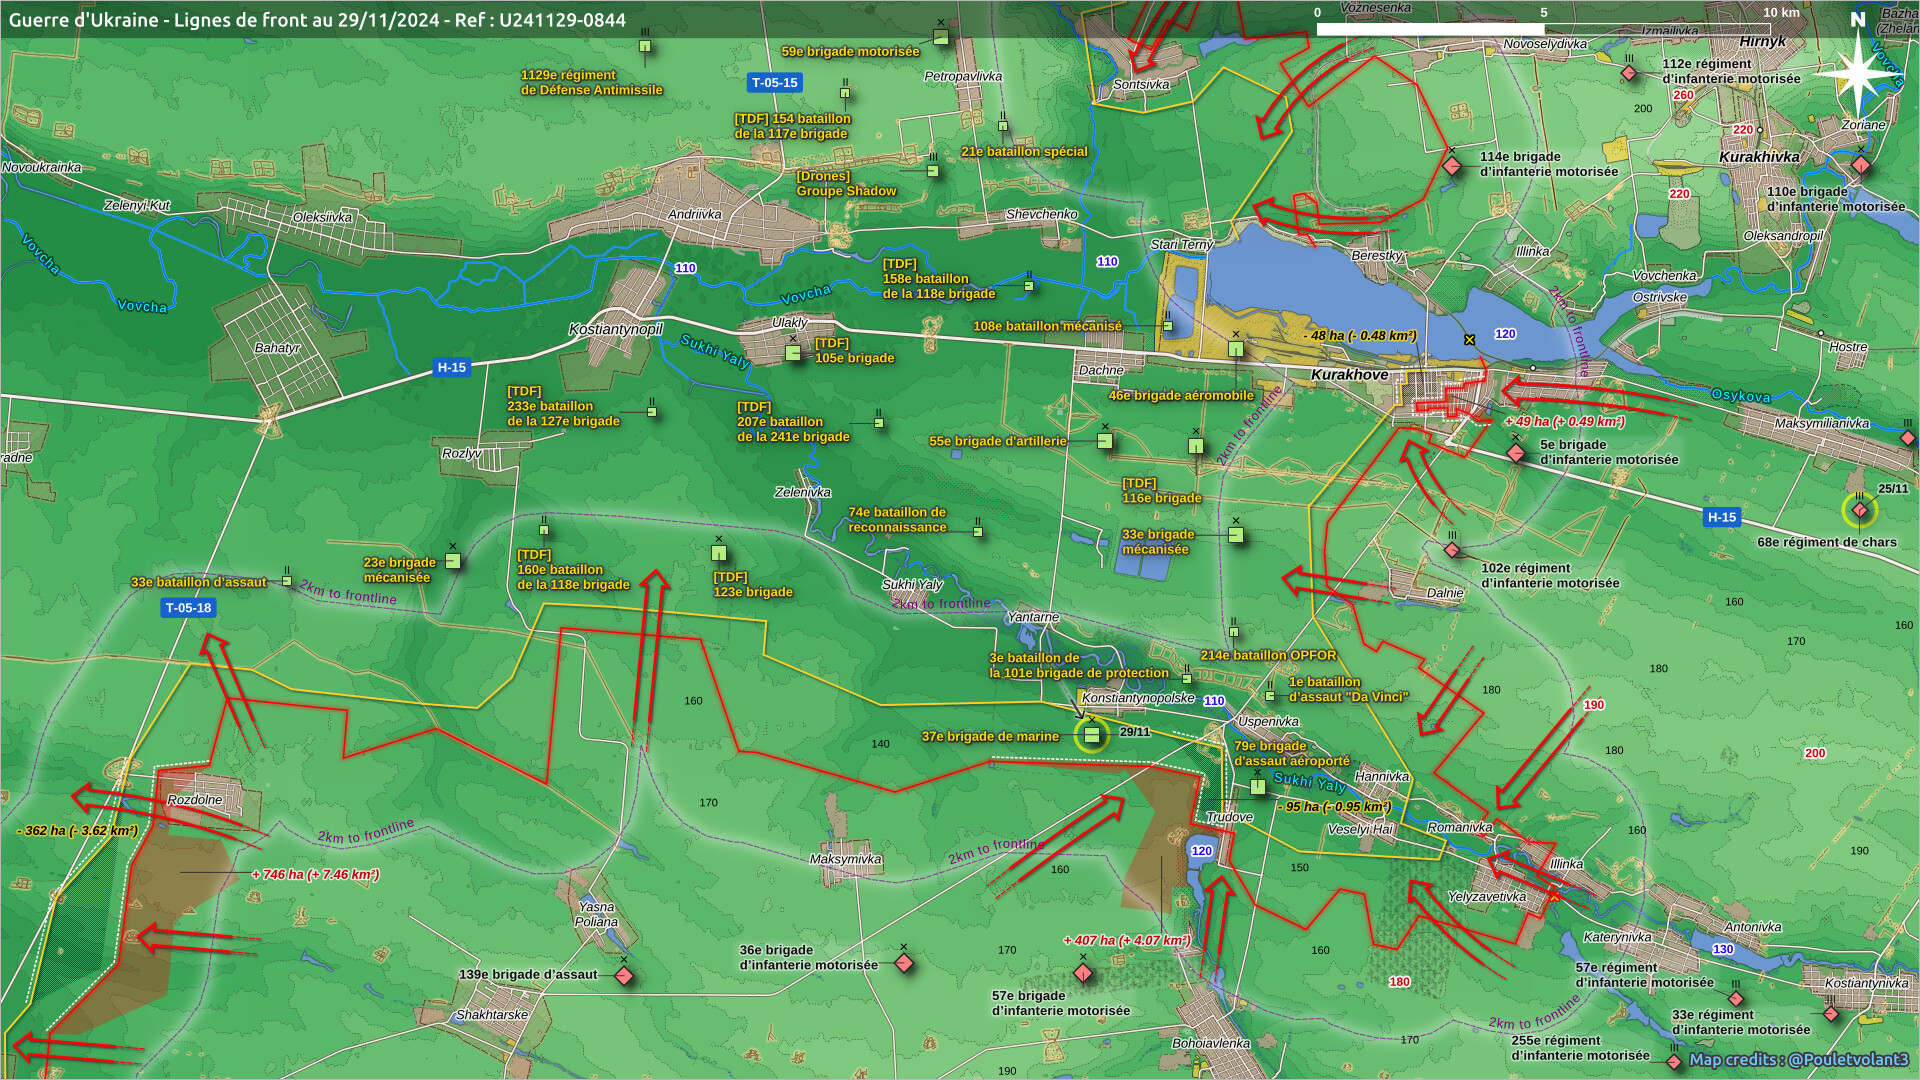Click the yellow X marker on reservoir dam

click(1469, 340)
